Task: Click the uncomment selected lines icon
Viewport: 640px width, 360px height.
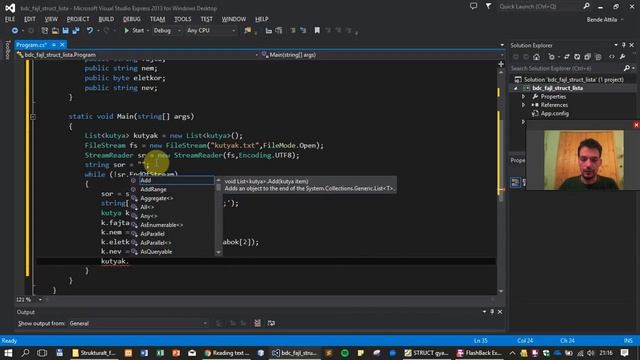Action: click(x=303, y=31)
